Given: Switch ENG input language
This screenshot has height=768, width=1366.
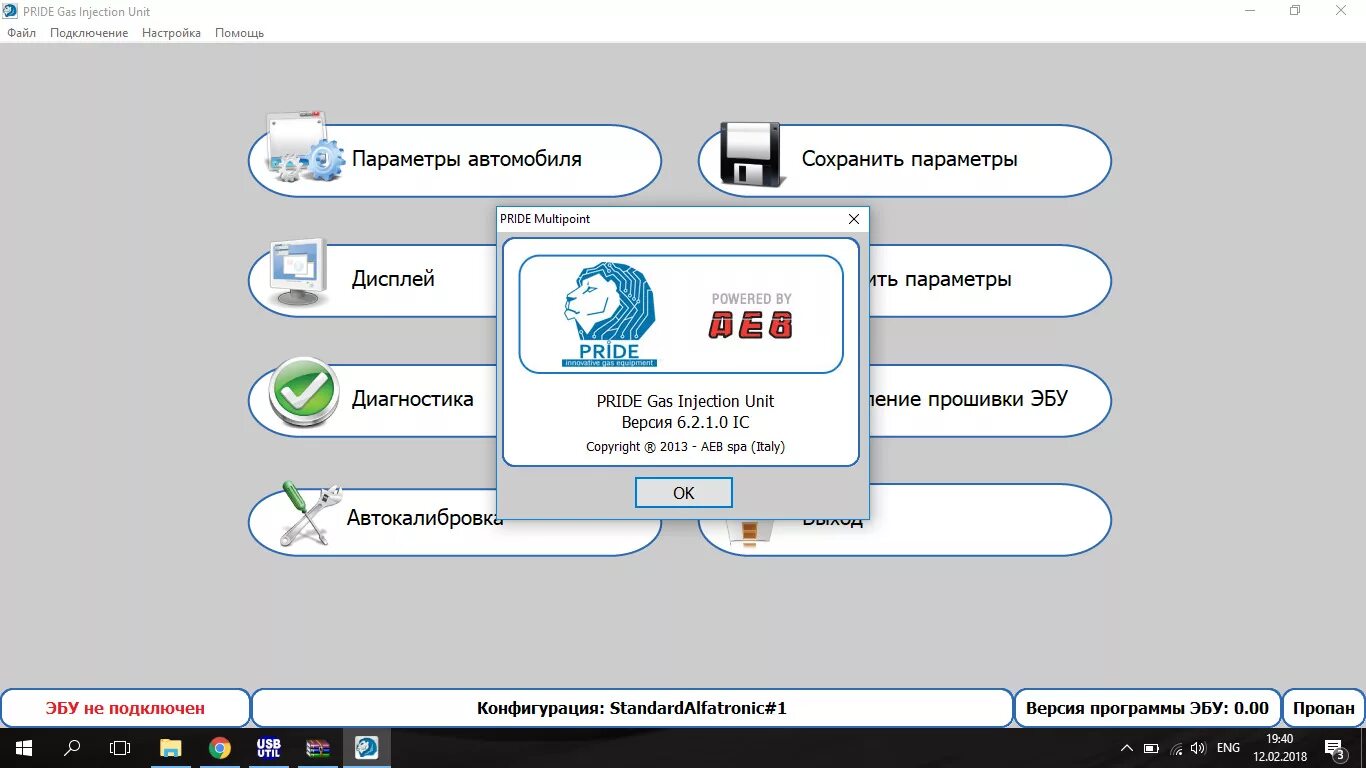Looking at the screenshot, I should click(x=1228, y=748).
